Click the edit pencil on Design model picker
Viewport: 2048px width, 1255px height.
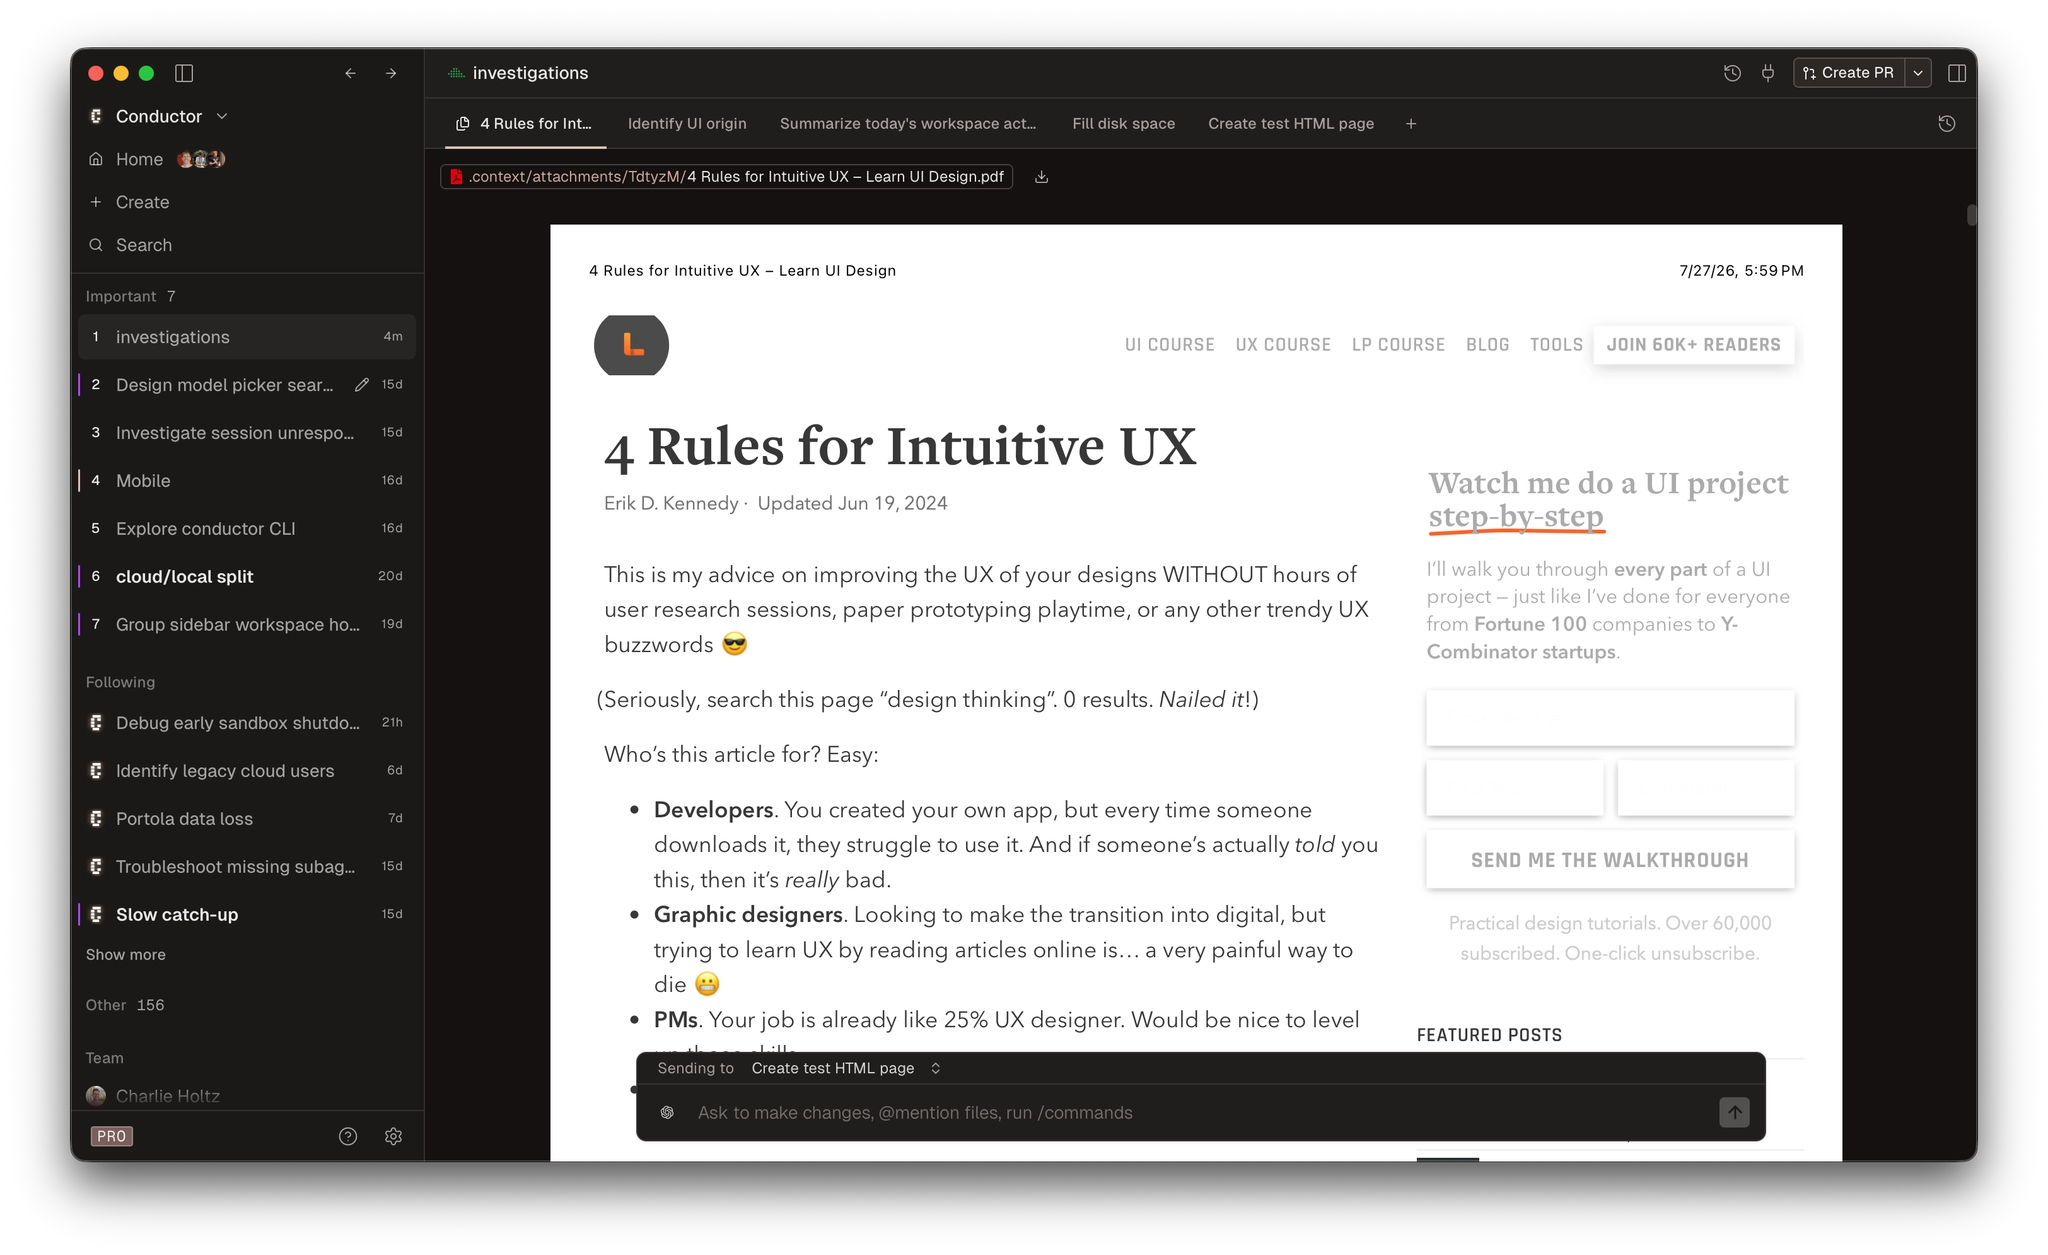pos(362,385)
